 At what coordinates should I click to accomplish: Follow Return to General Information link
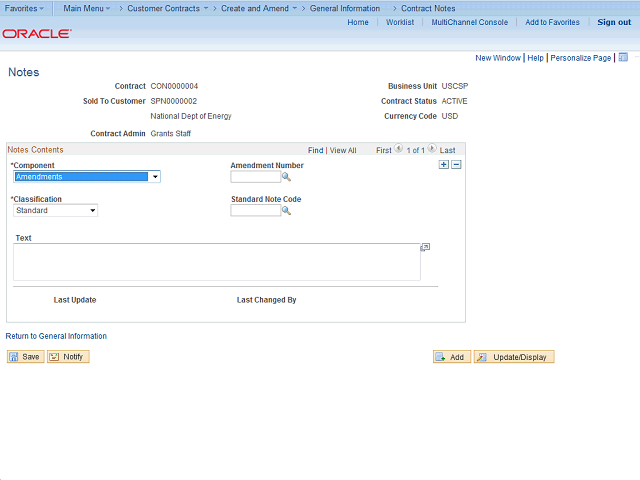click(x=56, y=336)
